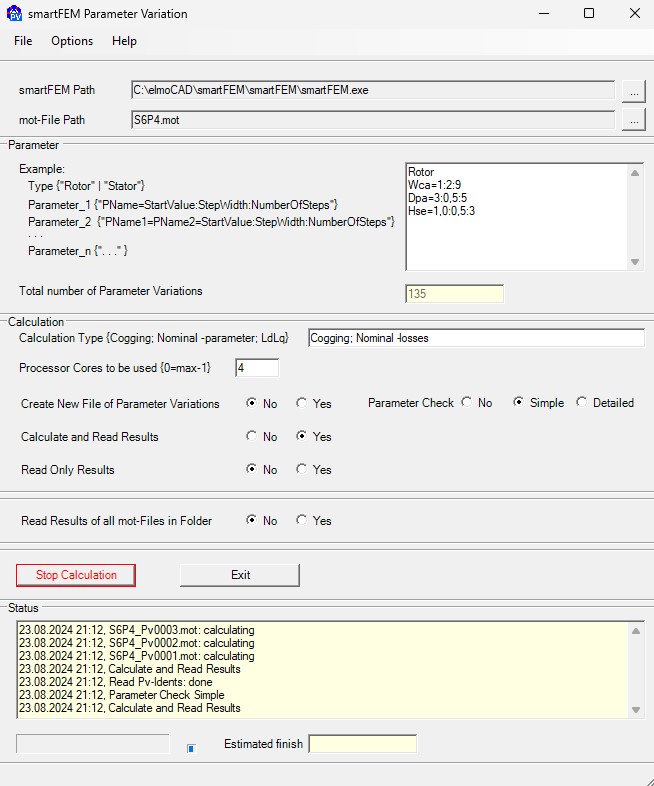
Task: Open the File menu
Action: click(x=23, y=41)
